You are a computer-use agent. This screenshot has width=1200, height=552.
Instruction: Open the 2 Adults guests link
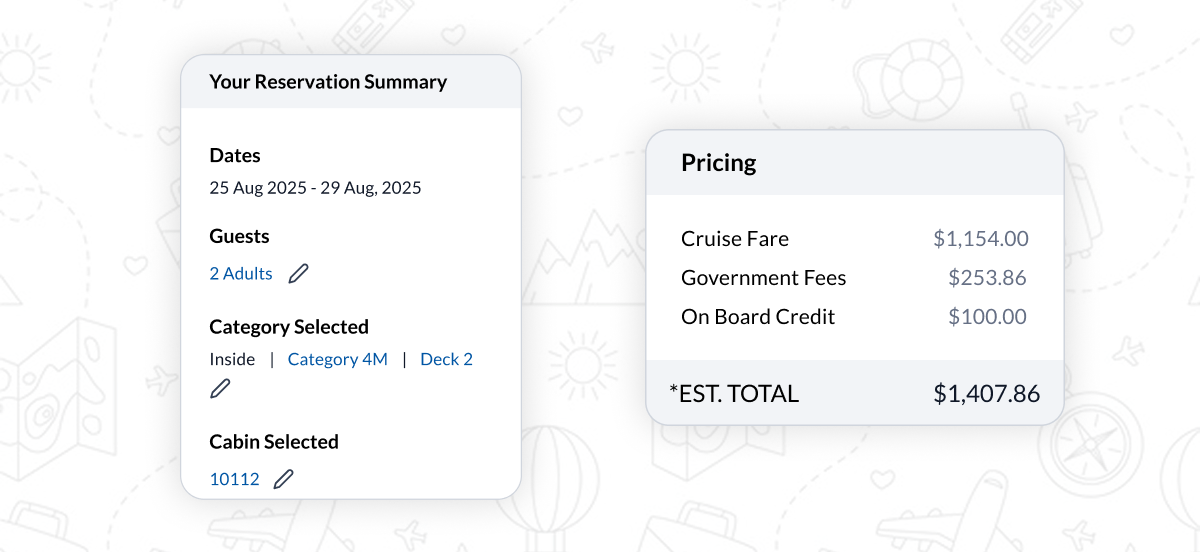coord(241,274)
